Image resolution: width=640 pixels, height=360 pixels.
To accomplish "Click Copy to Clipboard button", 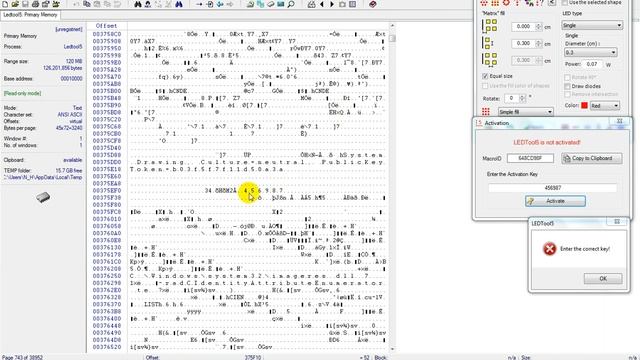I will pos(591,158).
